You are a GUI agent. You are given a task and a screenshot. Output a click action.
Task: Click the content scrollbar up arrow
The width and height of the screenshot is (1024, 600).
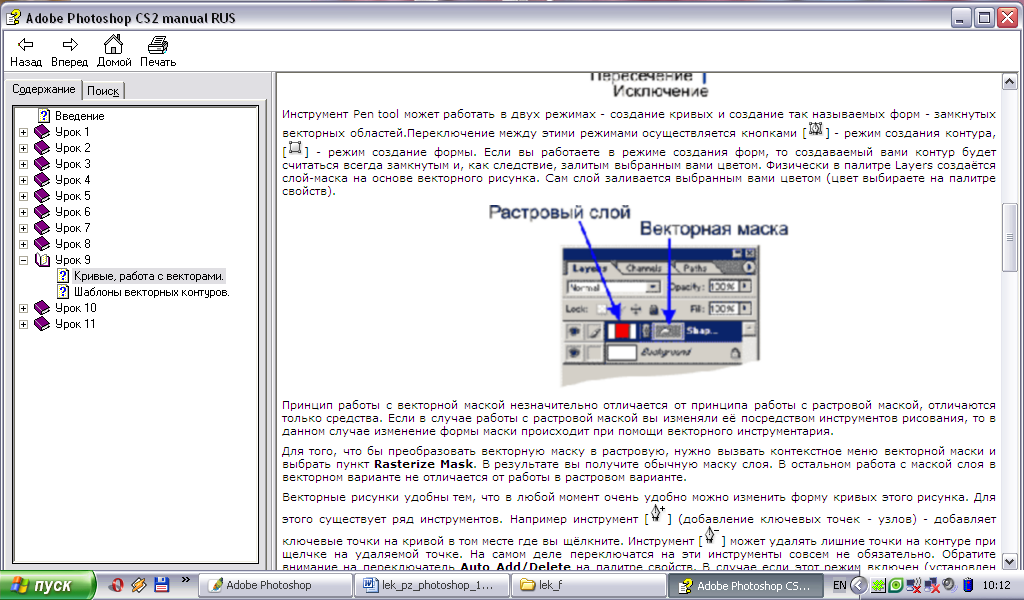click(1009, 82)
